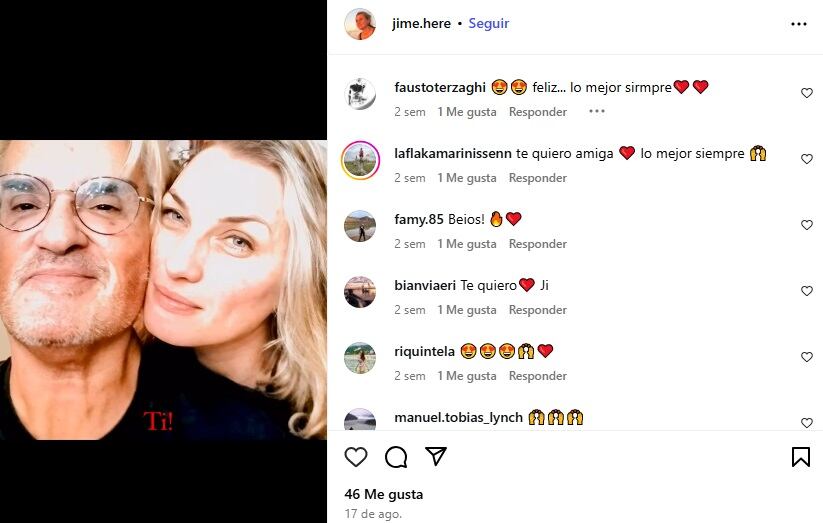
Task: View laflakamarinissenn's story avatar
Action: pyautogui.click(x=360, y=160)
